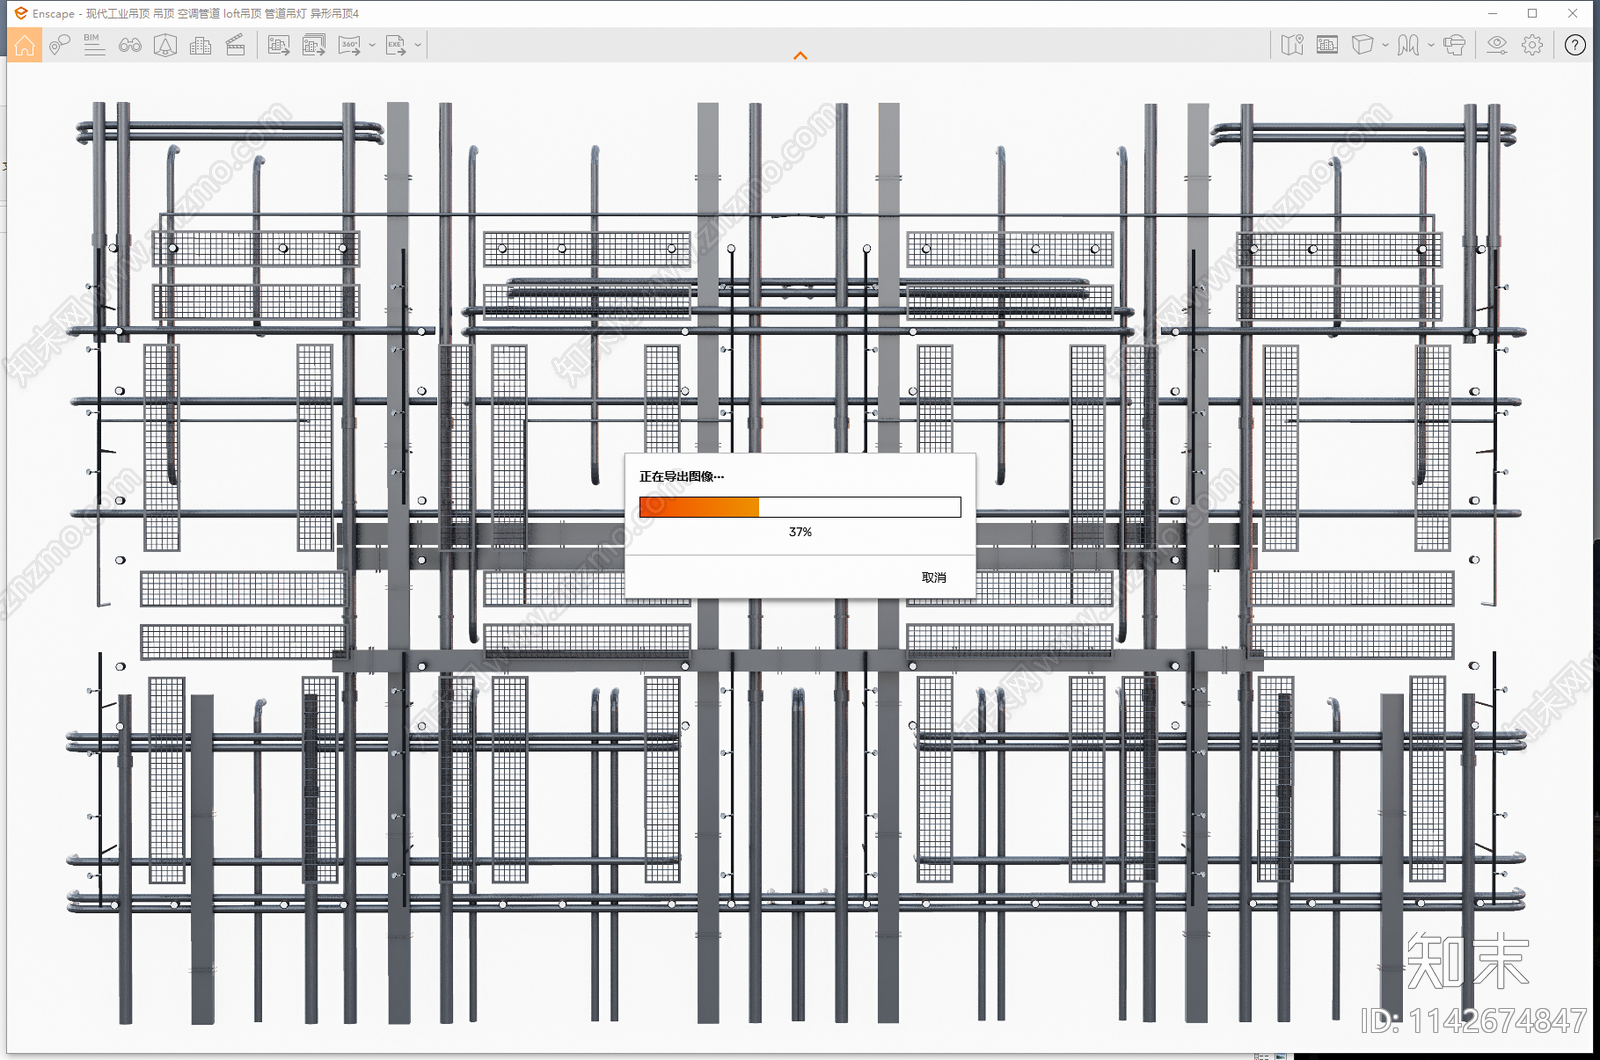Open the manage uploads gallery icon

point(1327,45)
